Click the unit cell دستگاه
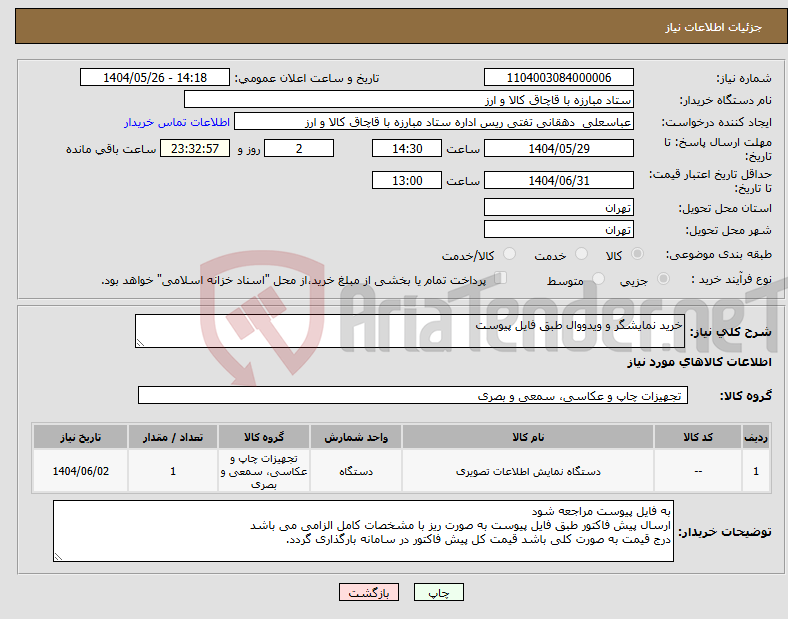This screenshot has width=788, height=619. point(356,471)
